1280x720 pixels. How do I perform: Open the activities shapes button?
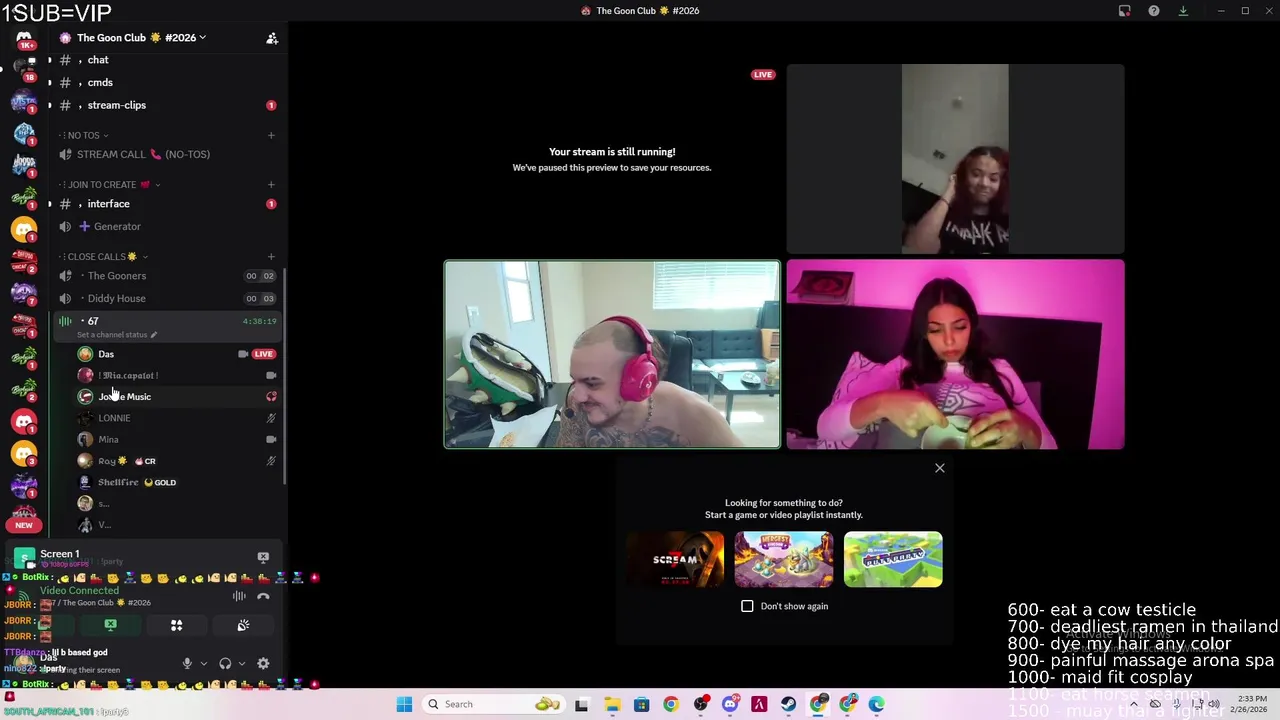pos(176,625)
